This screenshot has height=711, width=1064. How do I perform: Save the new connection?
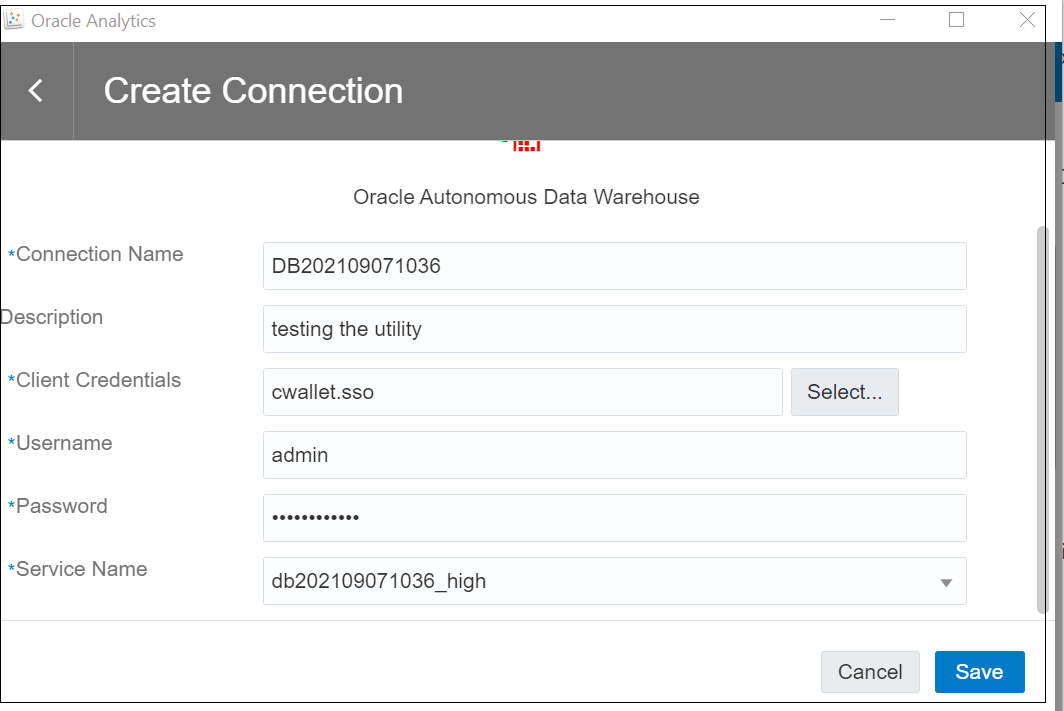coord(979,672)
